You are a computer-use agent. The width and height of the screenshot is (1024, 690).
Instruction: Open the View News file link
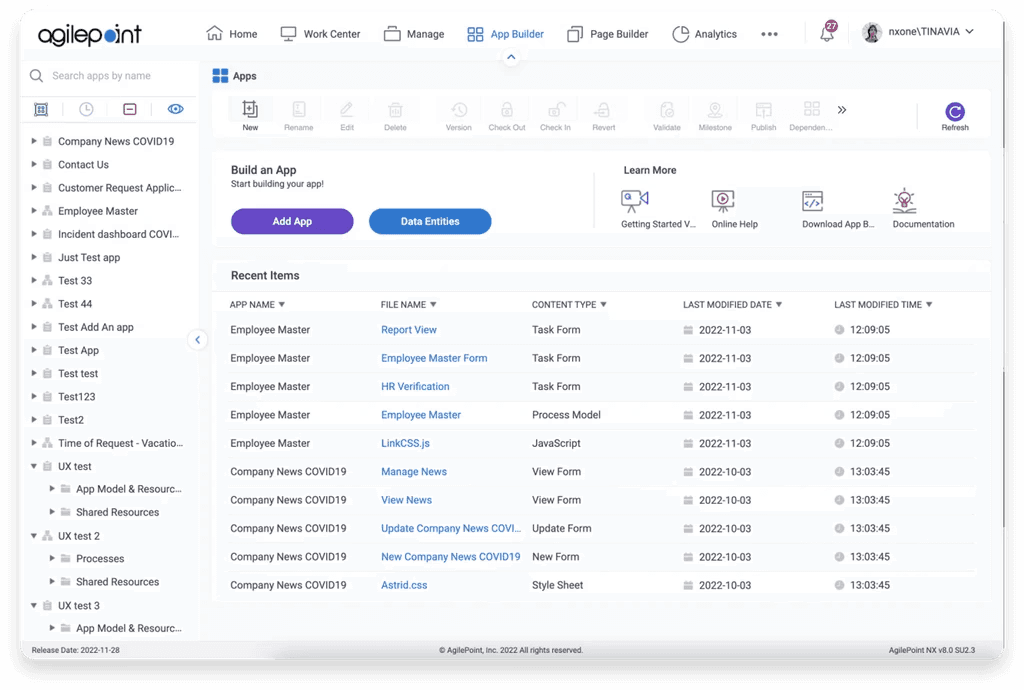(x=406, y=500)
